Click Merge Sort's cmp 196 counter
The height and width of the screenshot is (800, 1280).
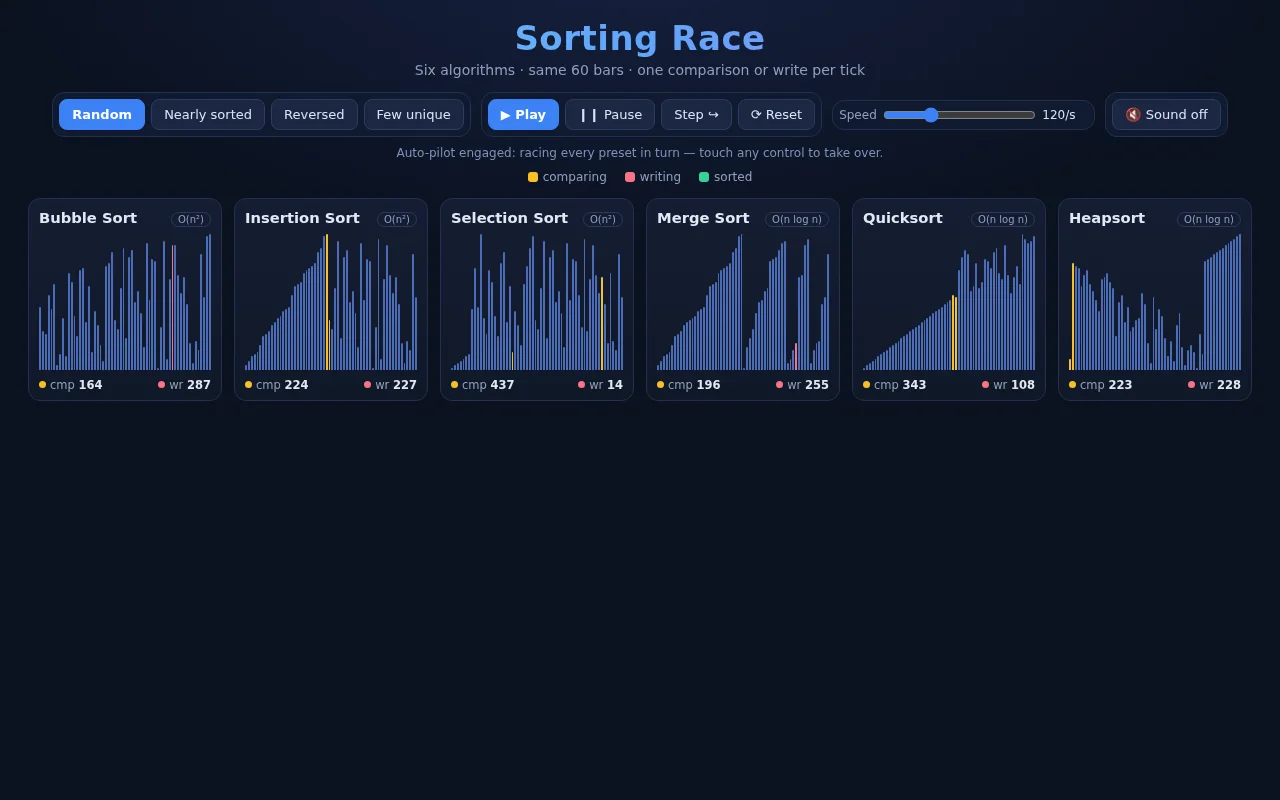click(x=689, y=385)
